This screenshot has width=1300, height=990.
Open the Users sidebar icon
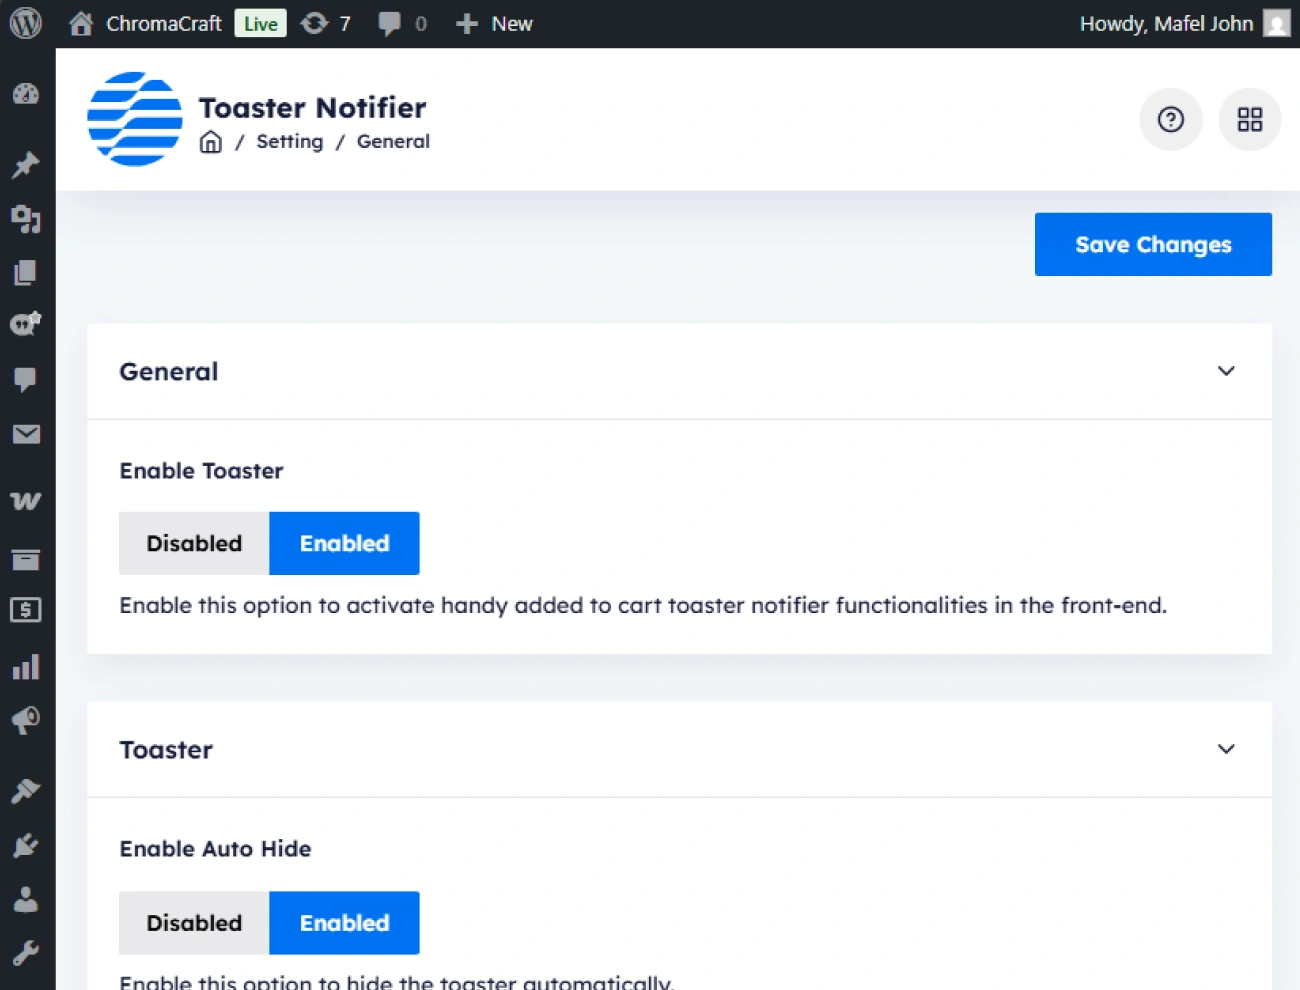pyautogui.click(x=26, y=899)
